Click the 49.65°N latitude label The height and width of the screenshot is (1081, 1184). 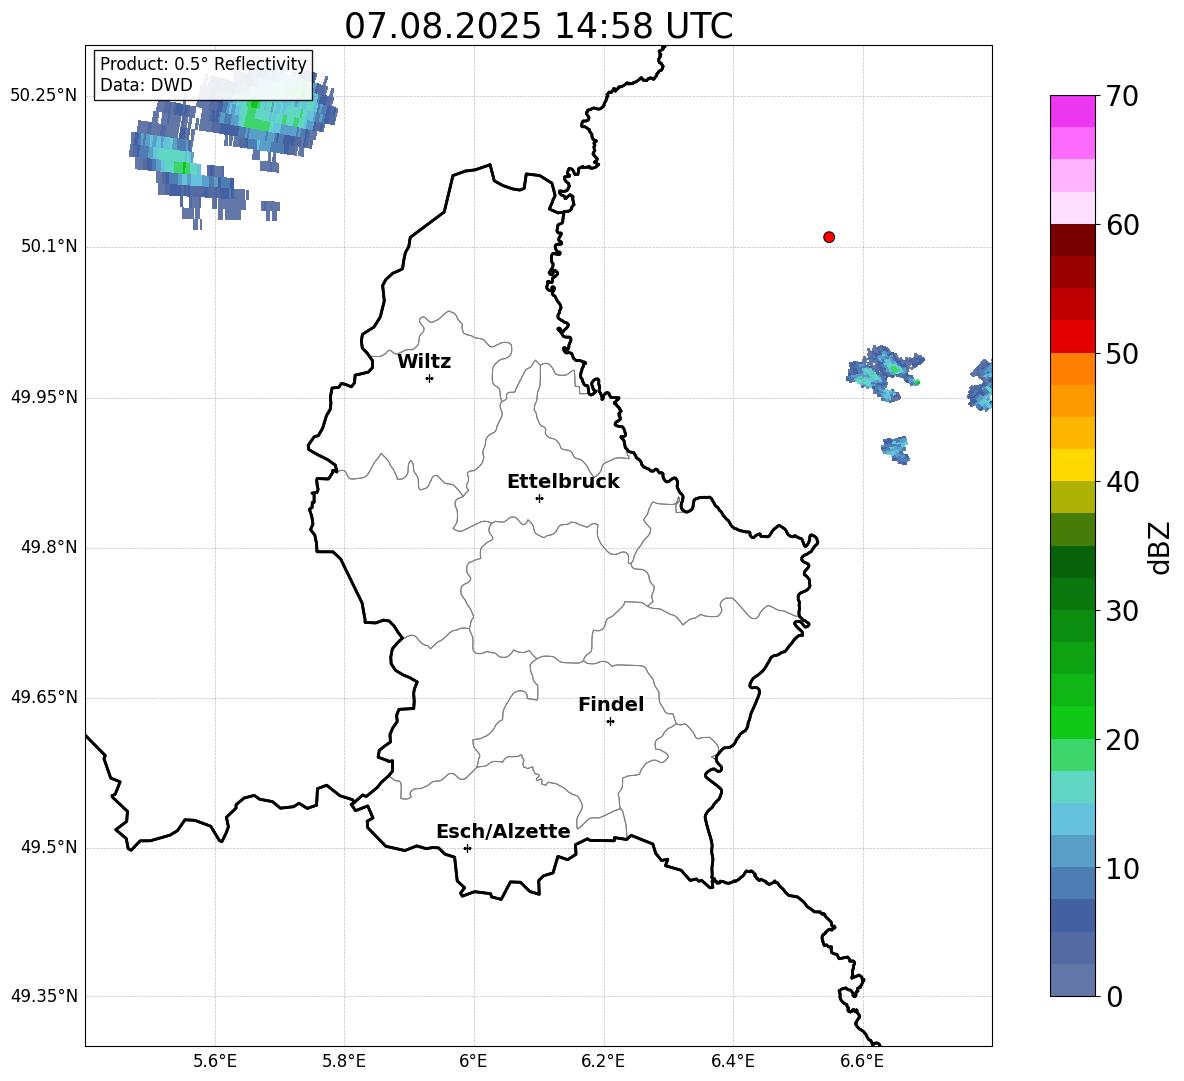click(43, 696)
